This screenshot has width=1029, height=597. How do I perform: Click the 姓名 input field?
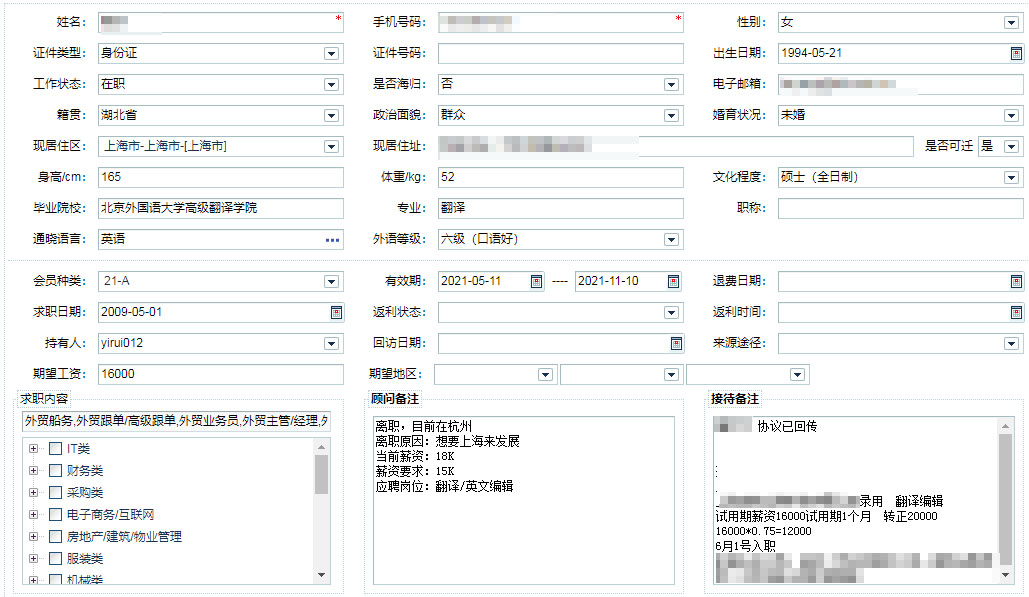pos(220,23)
